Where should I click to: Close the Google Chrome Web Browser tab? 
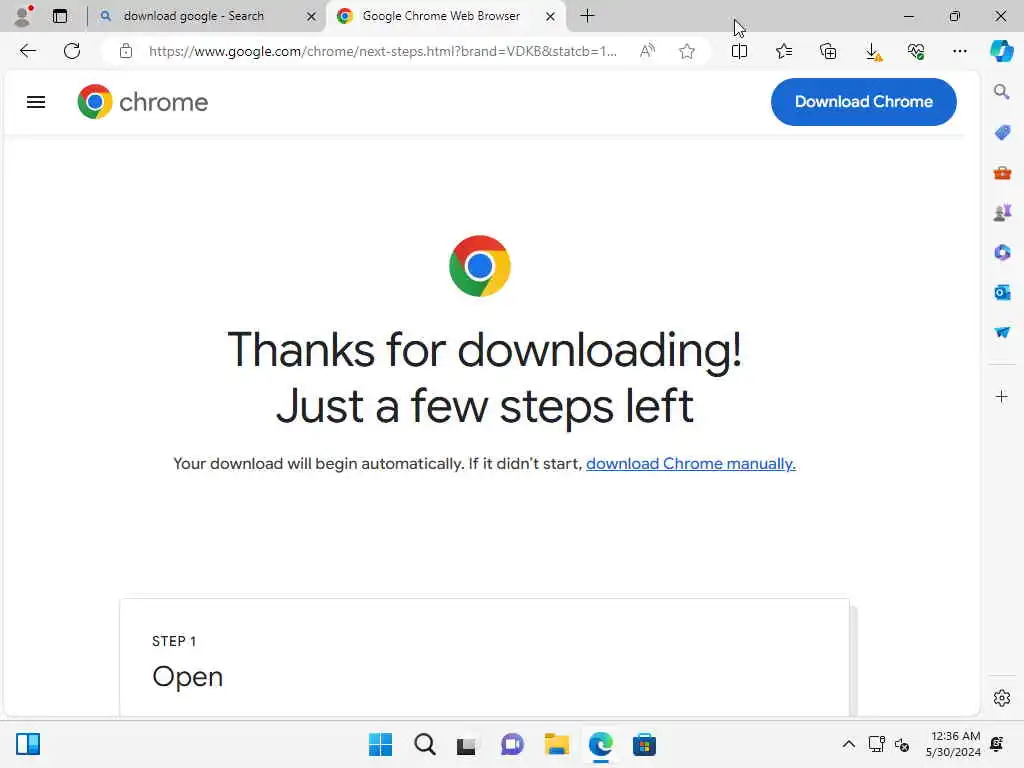pos(551,16)
